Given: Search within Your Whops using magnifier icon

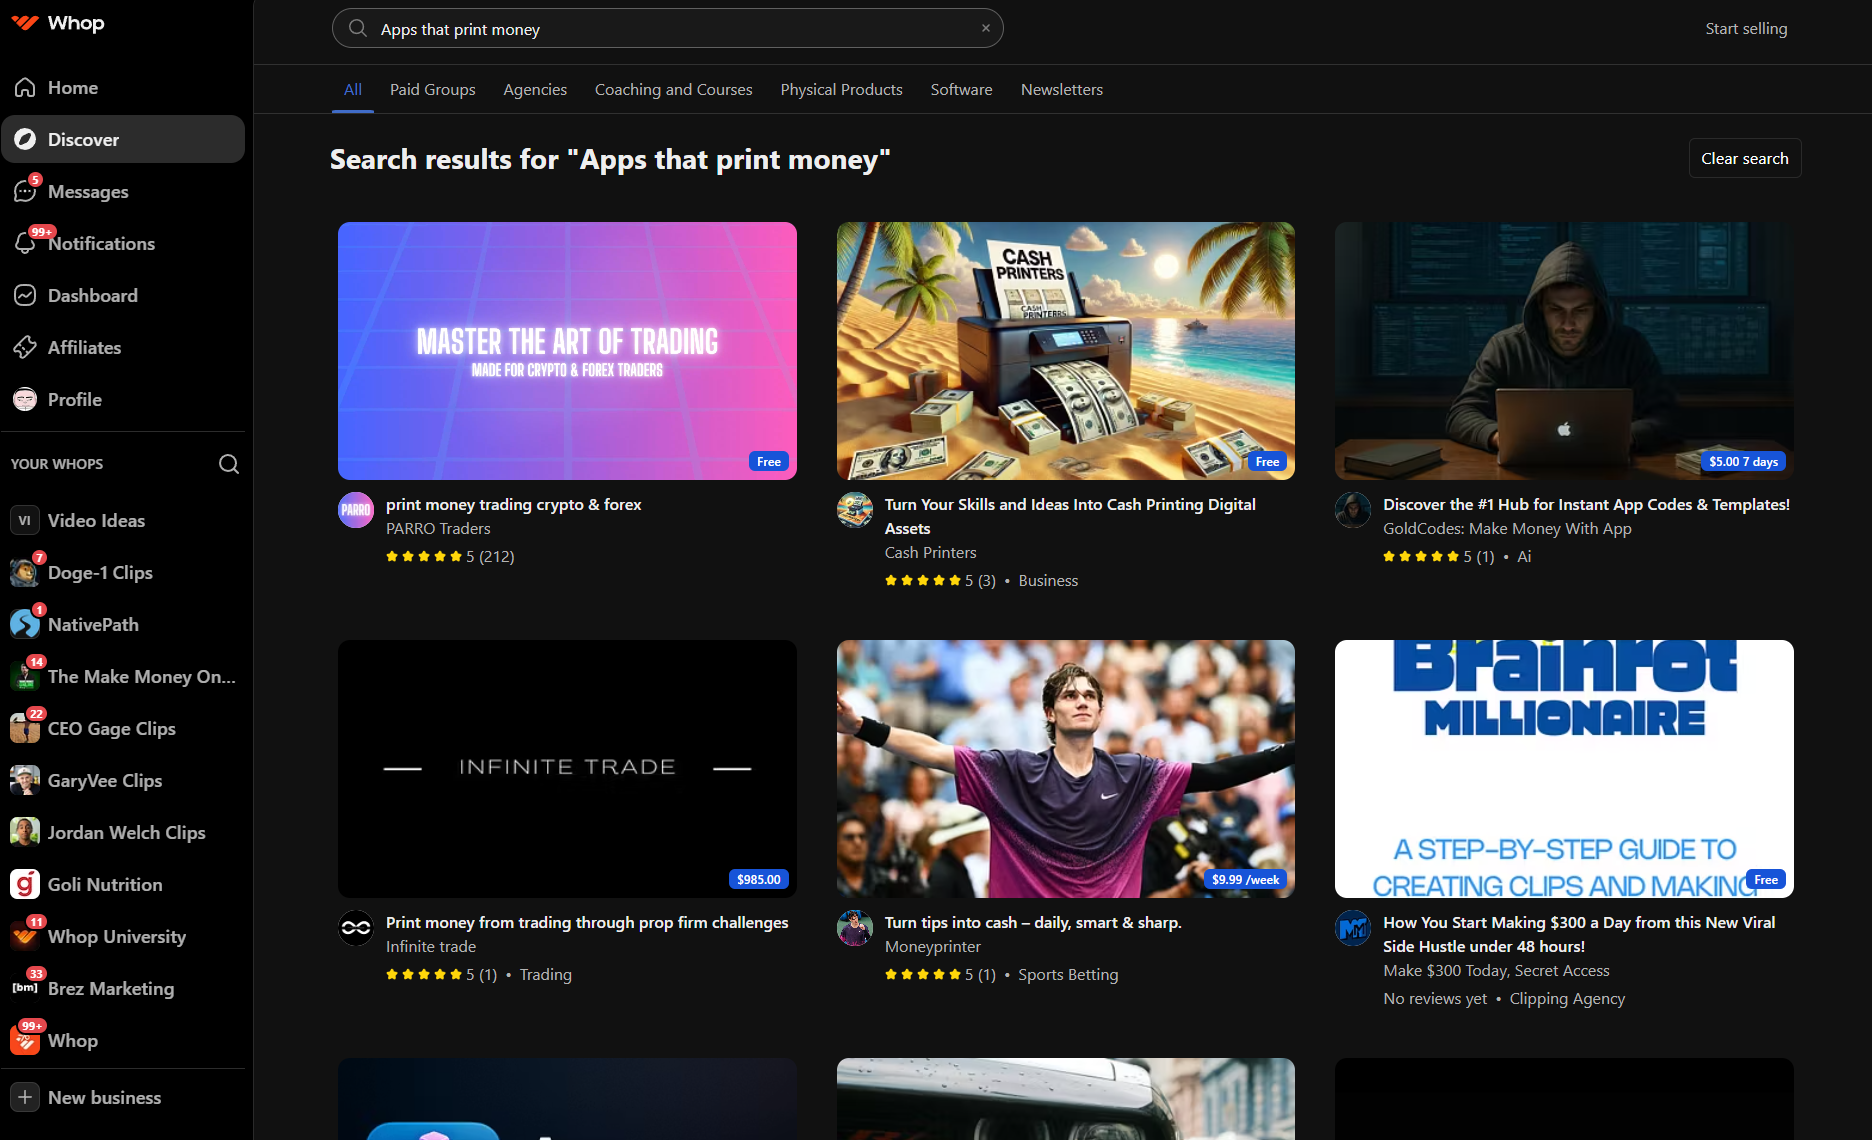Looking at the screenshot, I should point(229,464).
